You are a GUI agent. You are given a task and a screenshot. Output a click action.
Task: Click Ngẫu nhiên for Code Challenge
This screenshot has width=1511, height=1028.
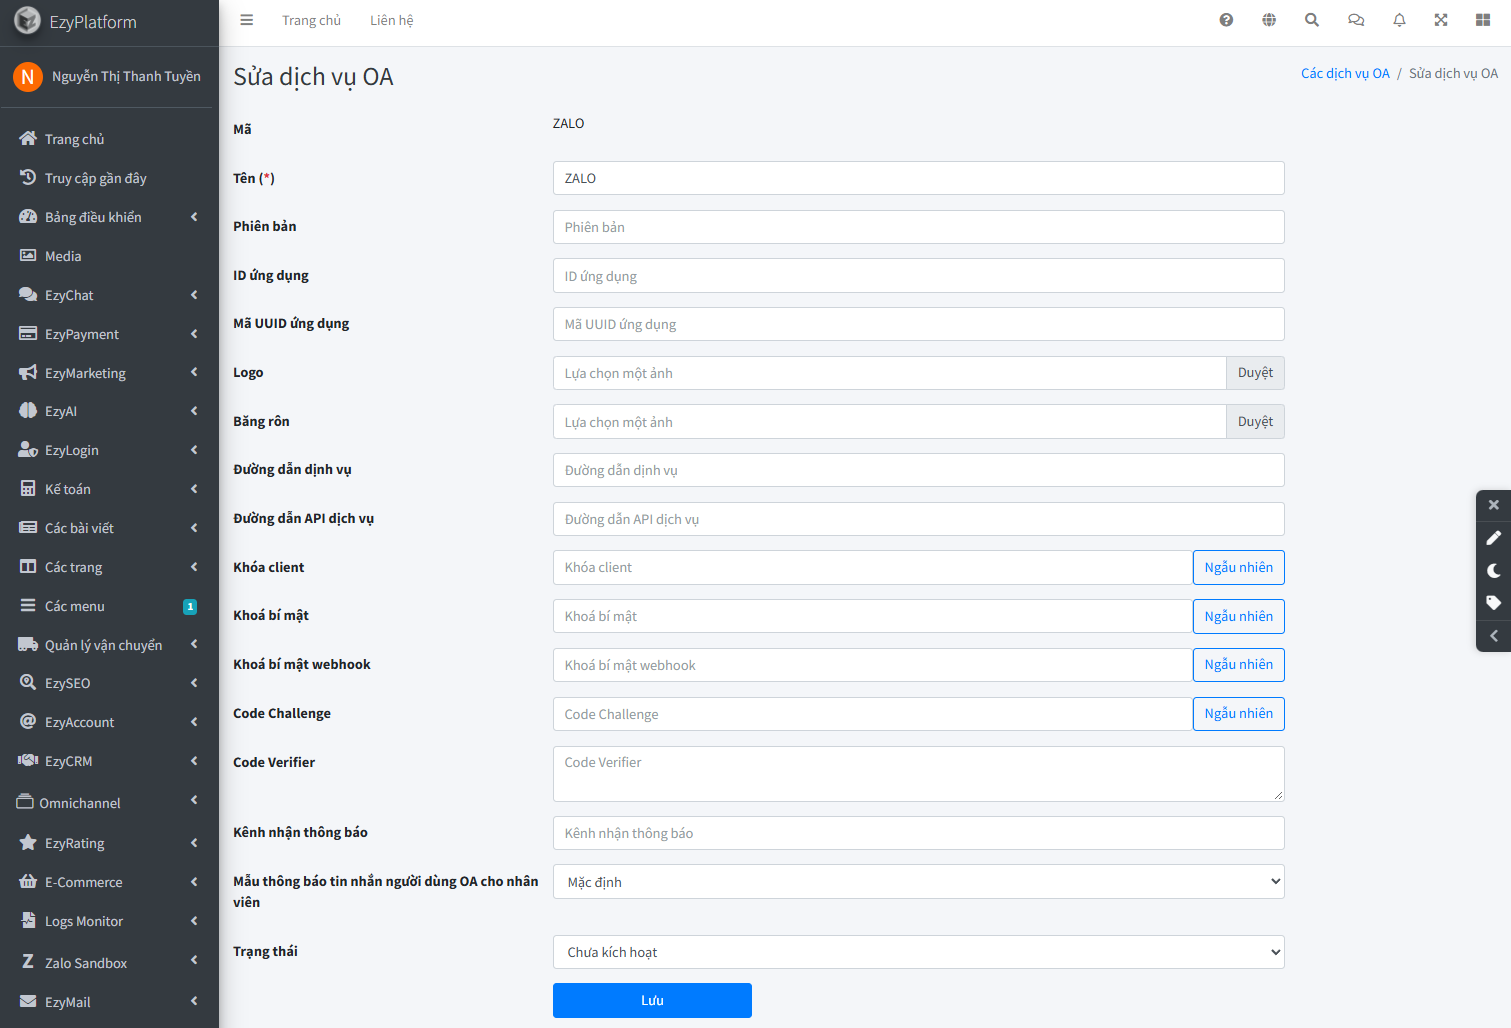1238,714
